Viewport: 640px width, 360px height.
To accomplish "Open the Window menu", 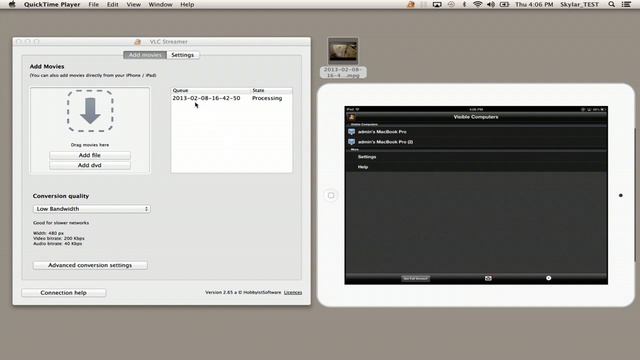I will pos(160,4).
